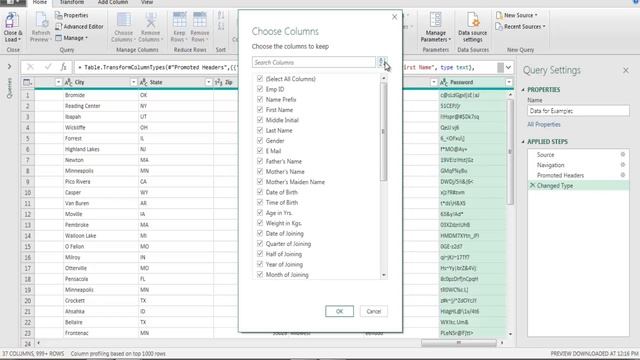Uncheck the Gender column

[260, 140]
